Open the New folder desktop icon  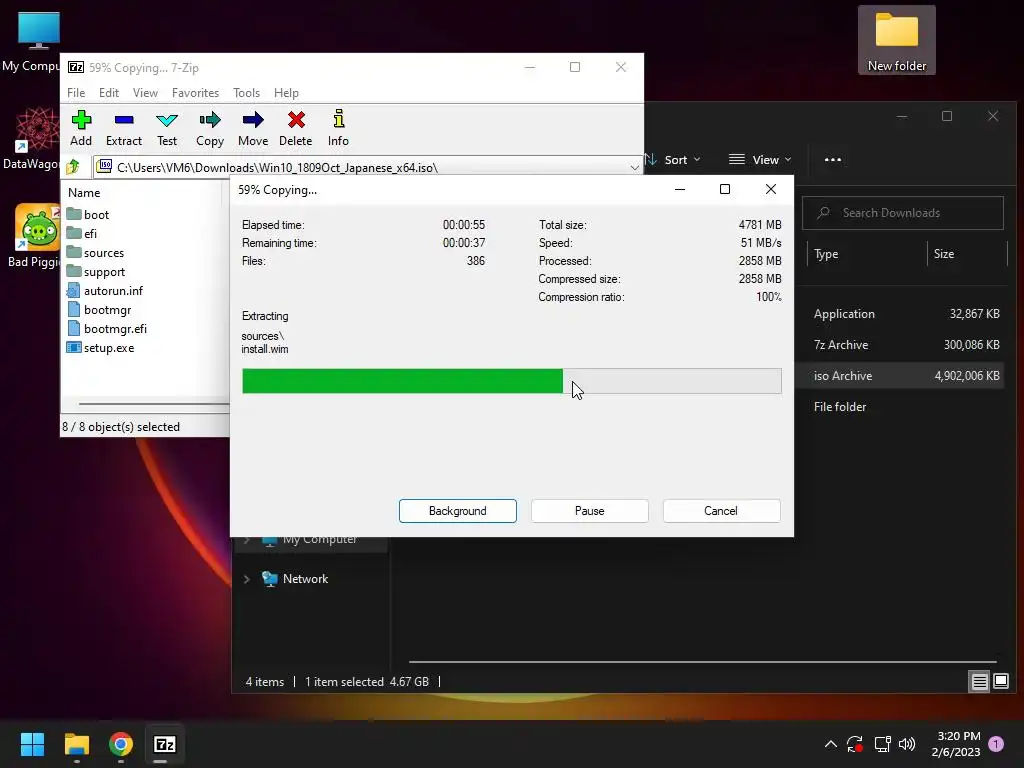(897, 40)
